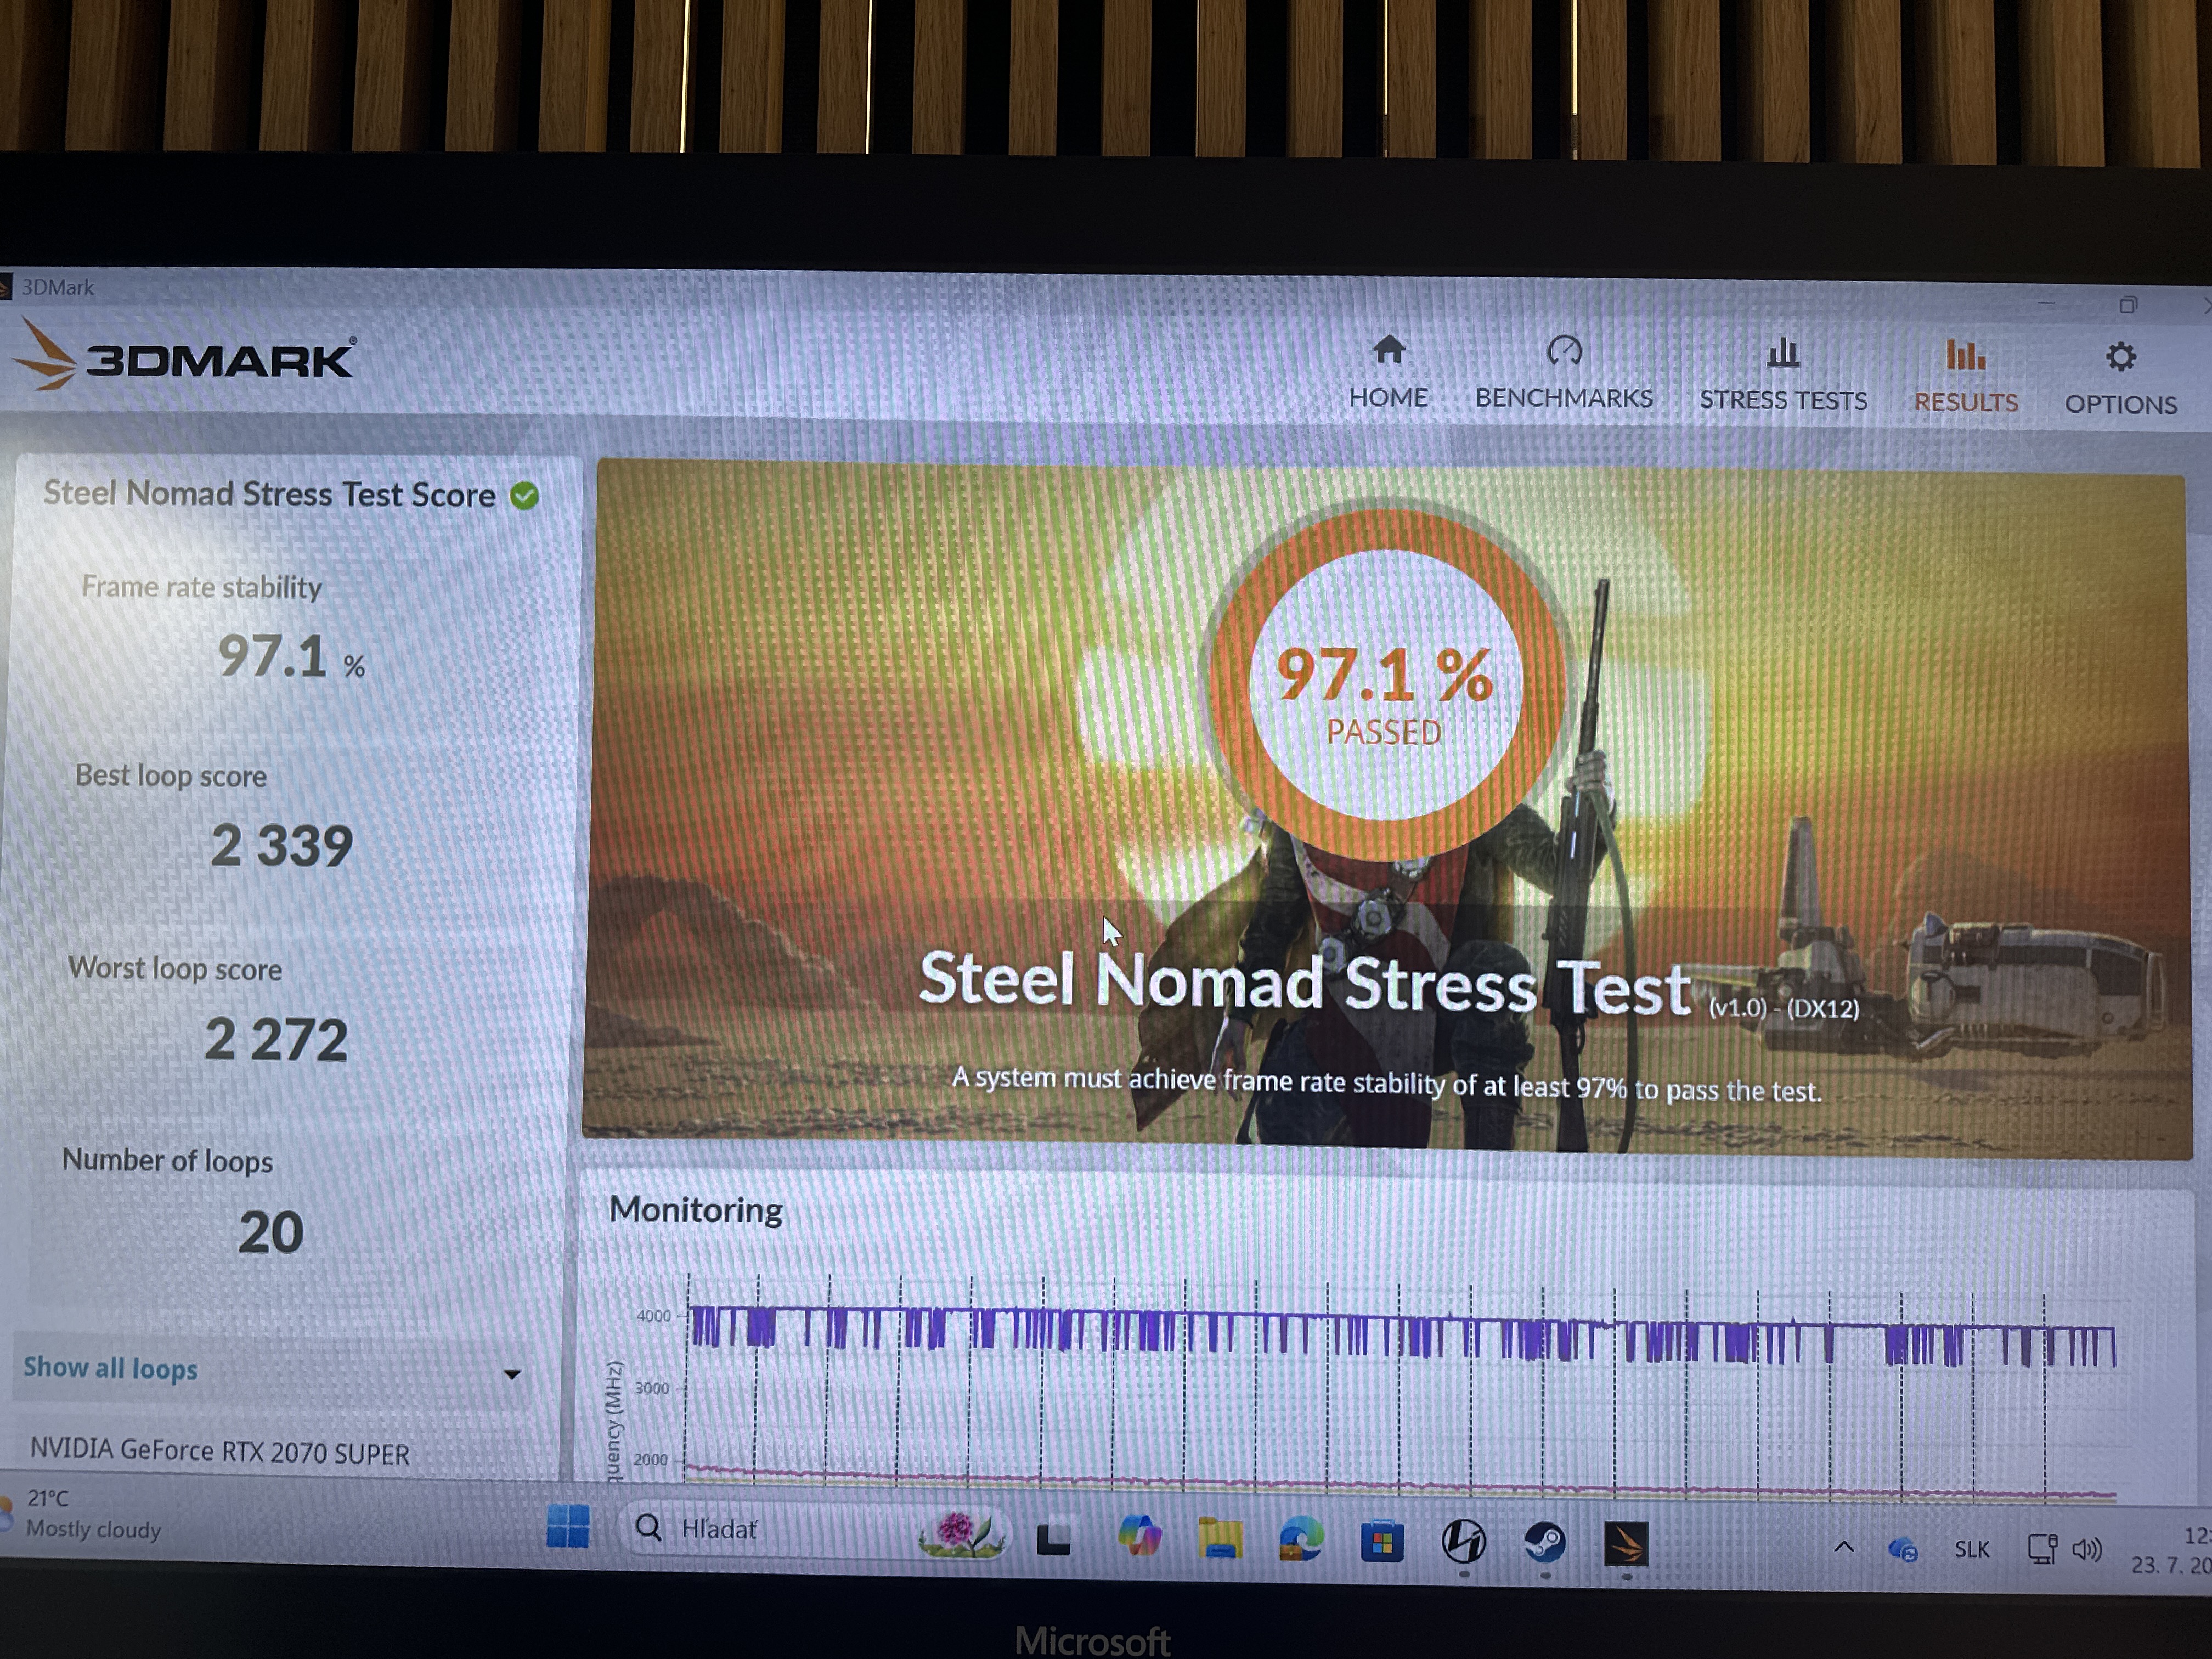Click the SLK keyboard language indicator
The width and height of the screenshot is (2212, 1659).
tap(1972, 1550)
